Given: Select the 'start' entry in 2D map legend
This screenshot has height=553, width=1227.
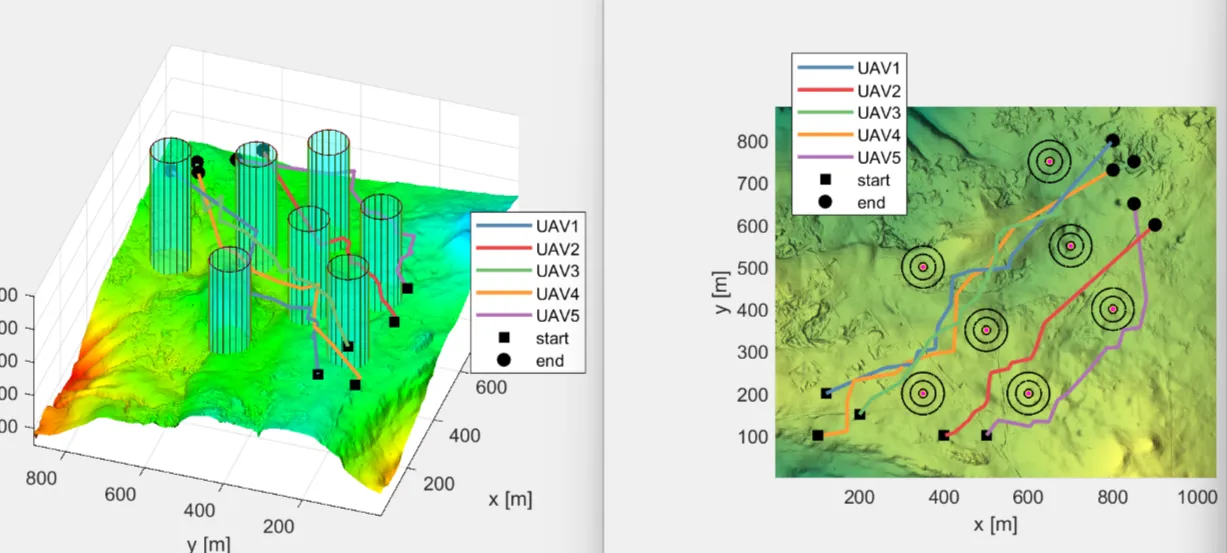Looking at the screenshot, I should click(872, 180).
